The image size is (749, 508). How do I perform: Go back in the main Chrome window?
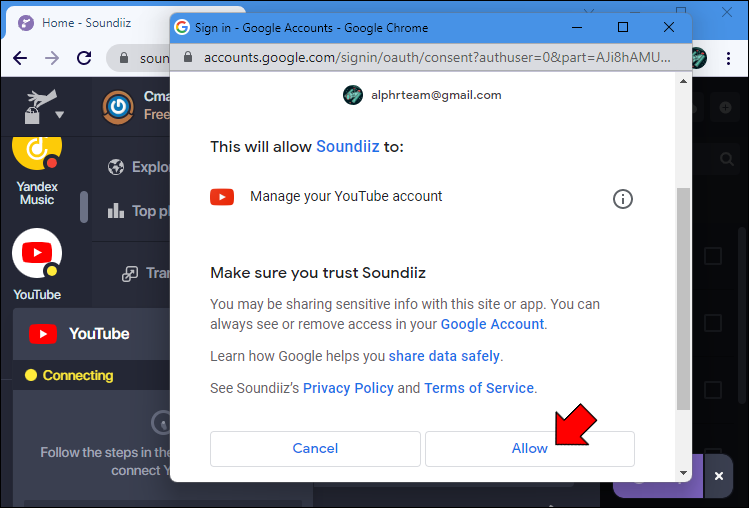pyautogui.click(x=20, y=58)
